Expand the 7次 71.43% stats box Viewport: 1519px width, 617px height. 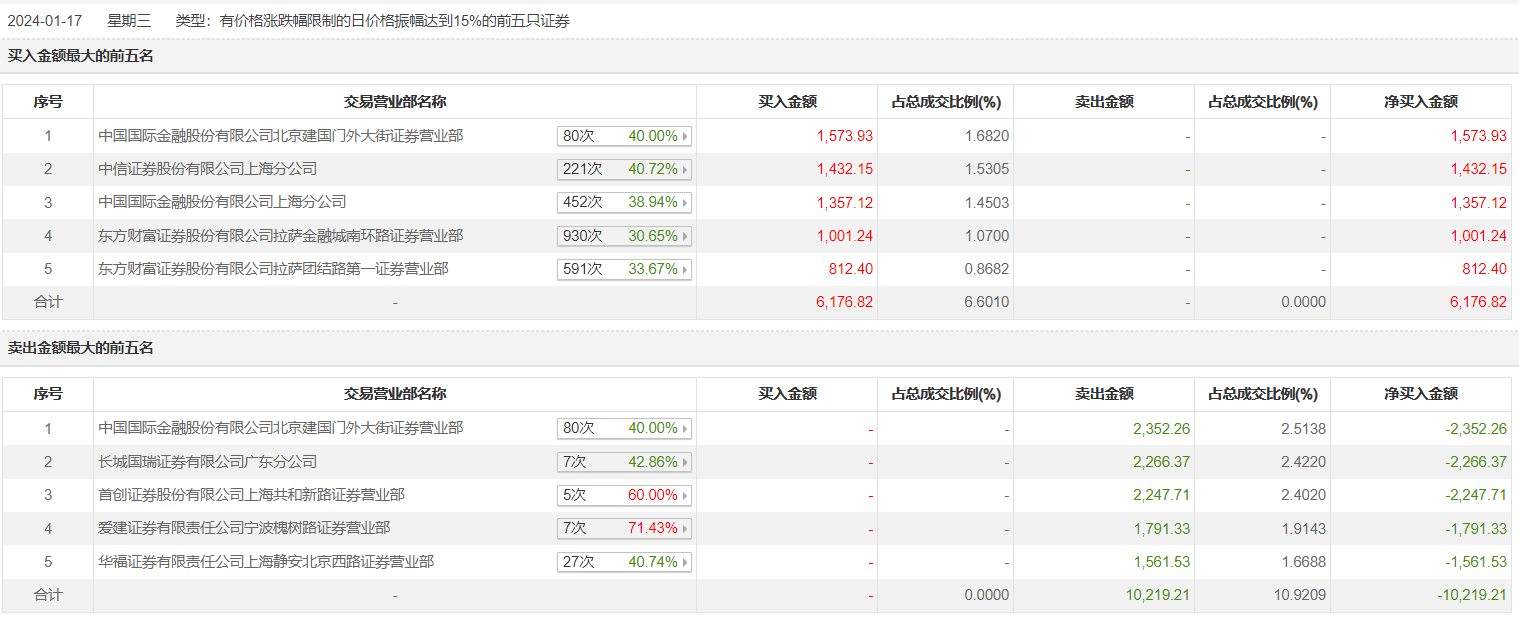click(x=624, y=528)
